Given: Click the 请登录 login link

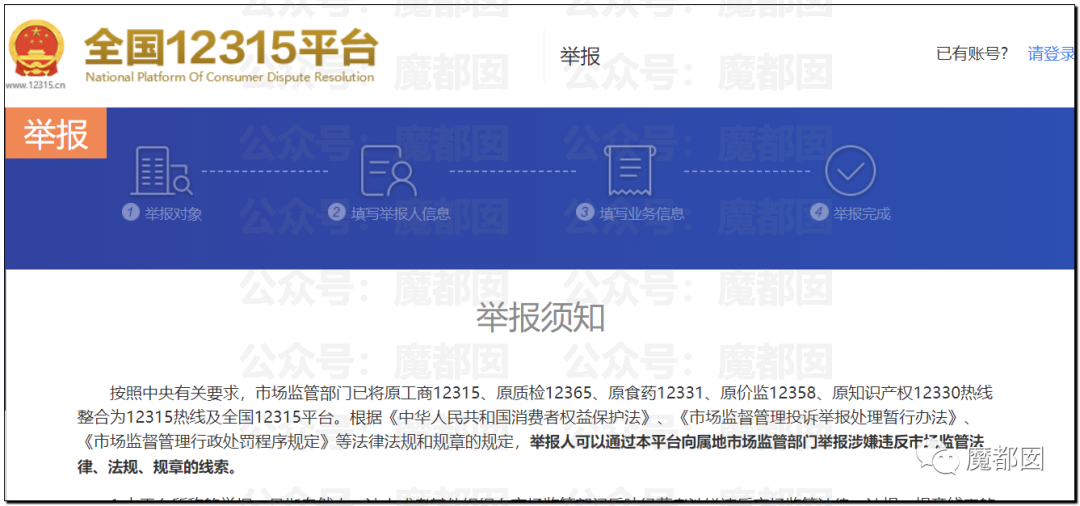Looking at the screenshot, I should (x=1051, y=54).
